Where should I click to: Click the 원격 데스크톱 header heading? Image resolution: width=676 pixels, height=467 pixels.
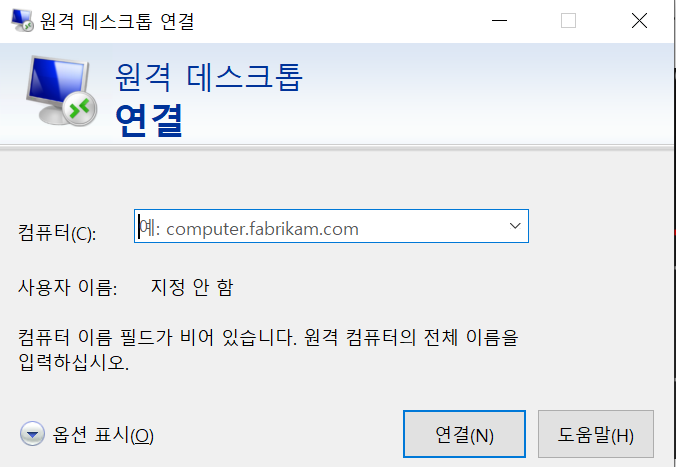pyautogui.click(x=209, y=78)
